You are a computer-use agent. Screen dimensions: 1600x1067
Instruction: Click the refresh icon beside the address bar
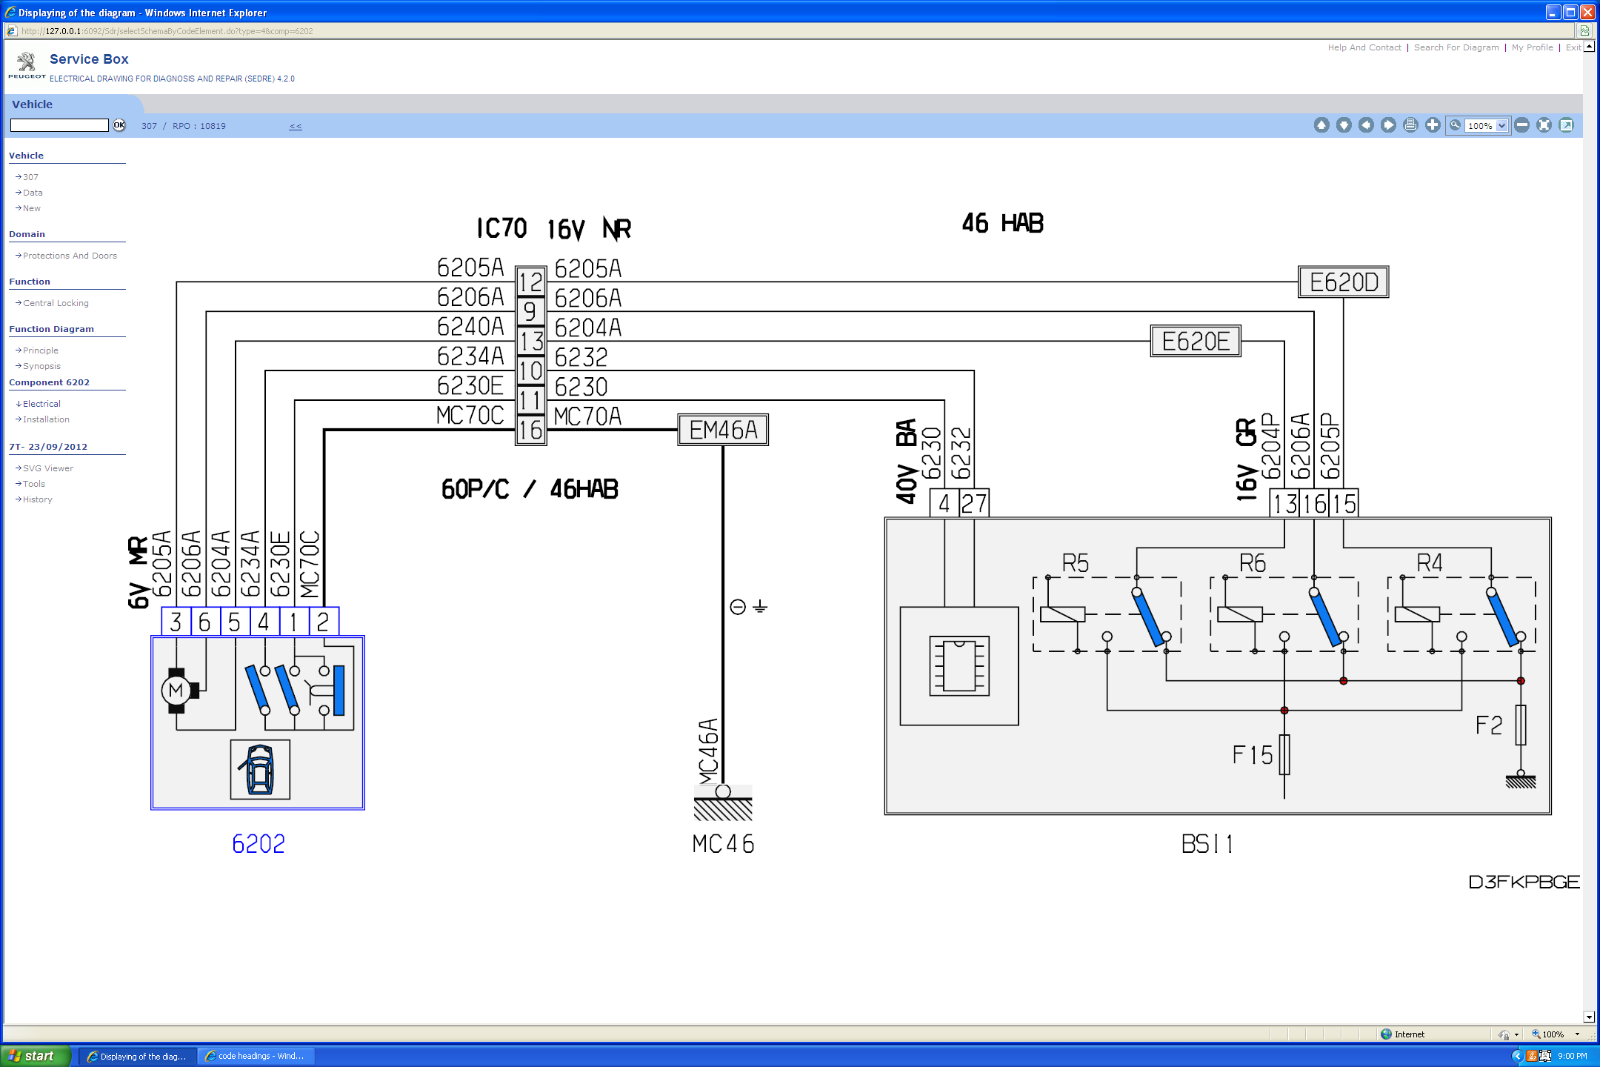1584,31
